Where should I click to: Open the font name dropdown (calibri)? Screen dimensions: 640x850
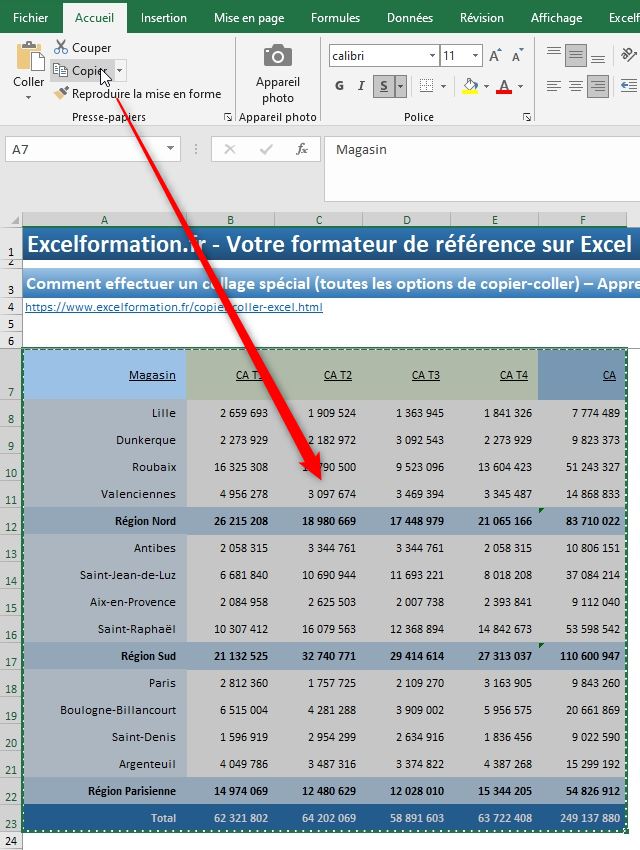pyautogui.click(x=432, y=55)
